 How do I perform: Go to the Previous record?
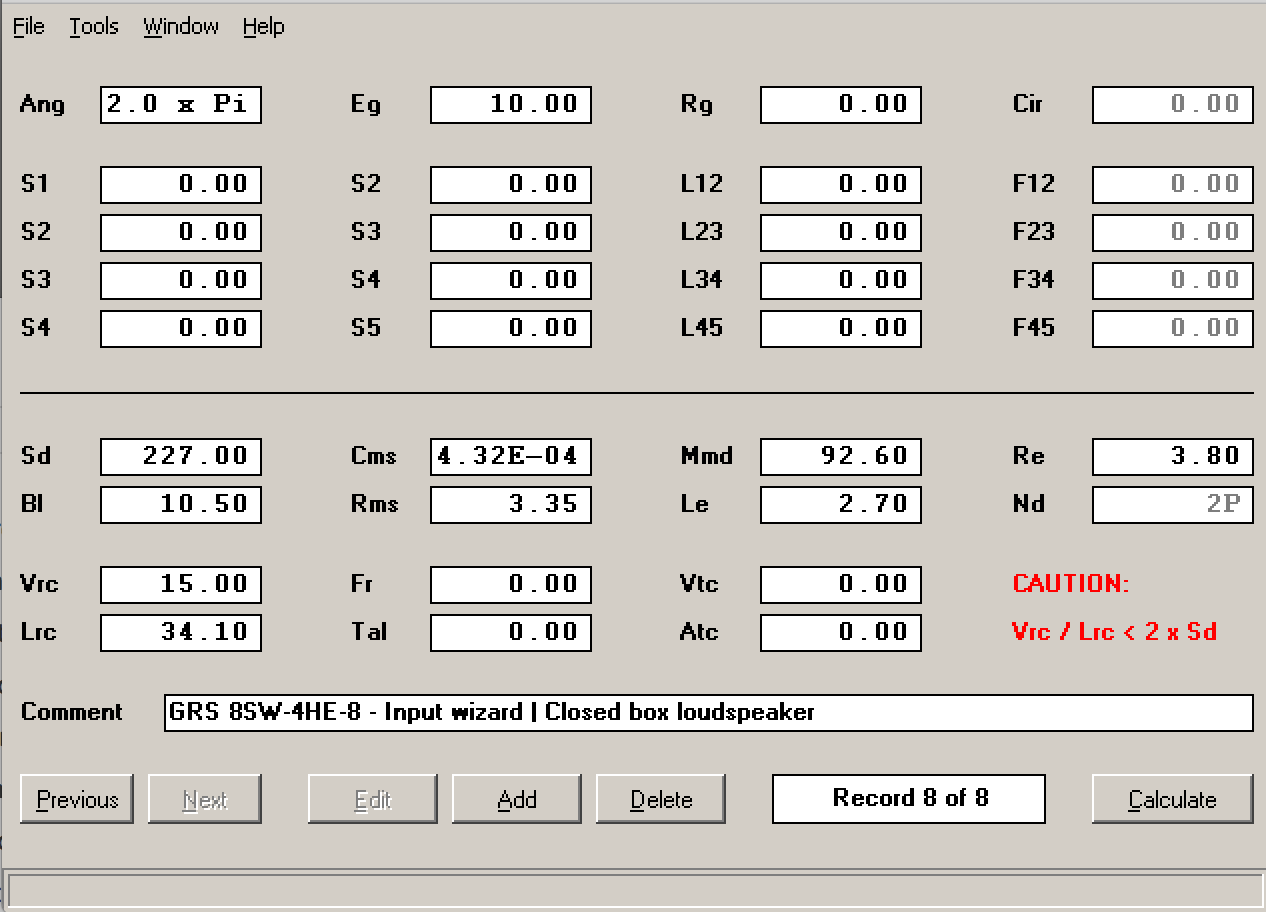pyautogui.click(x=77, y=799)
